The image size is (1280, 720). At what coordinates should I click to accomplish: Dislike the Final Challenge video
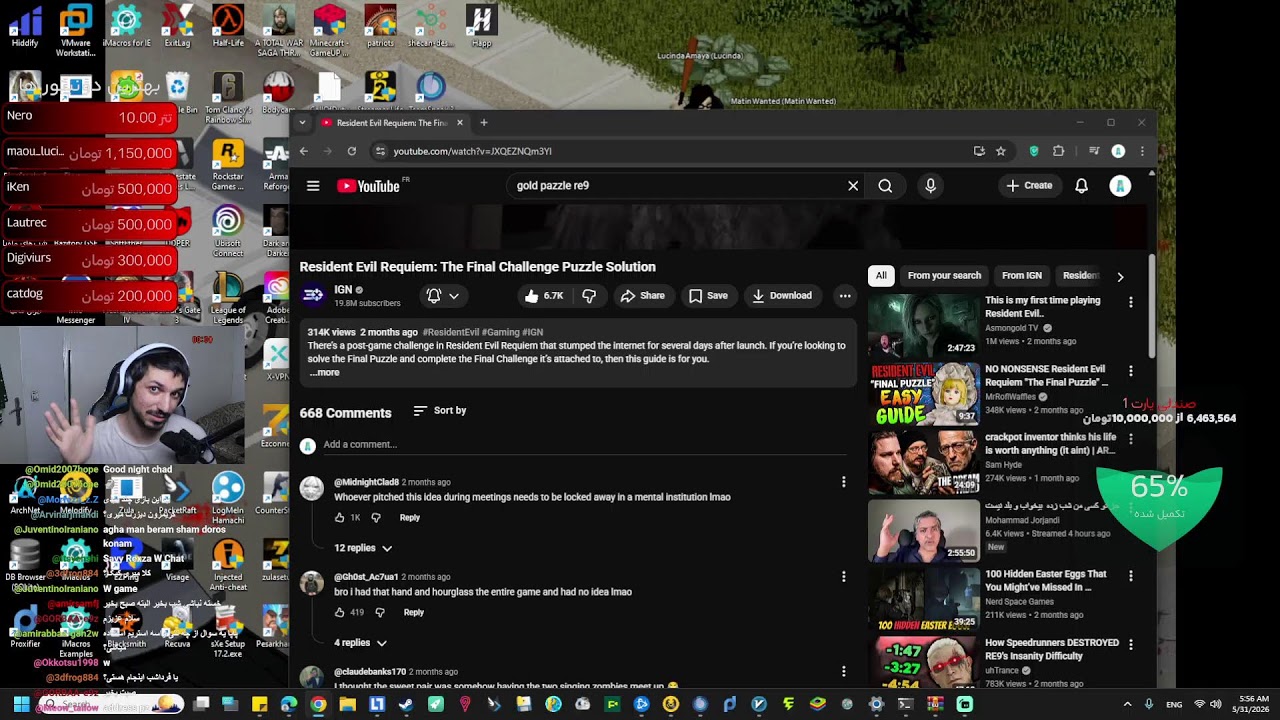[589, 296]
